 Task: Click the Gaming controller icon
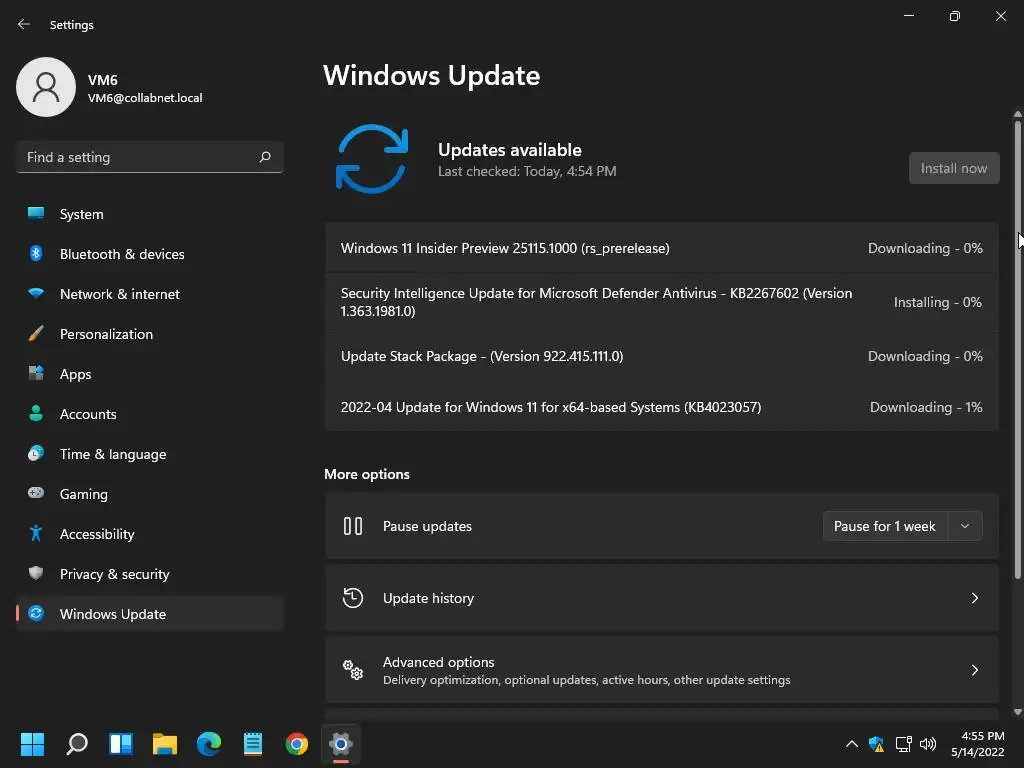point(36,493)
